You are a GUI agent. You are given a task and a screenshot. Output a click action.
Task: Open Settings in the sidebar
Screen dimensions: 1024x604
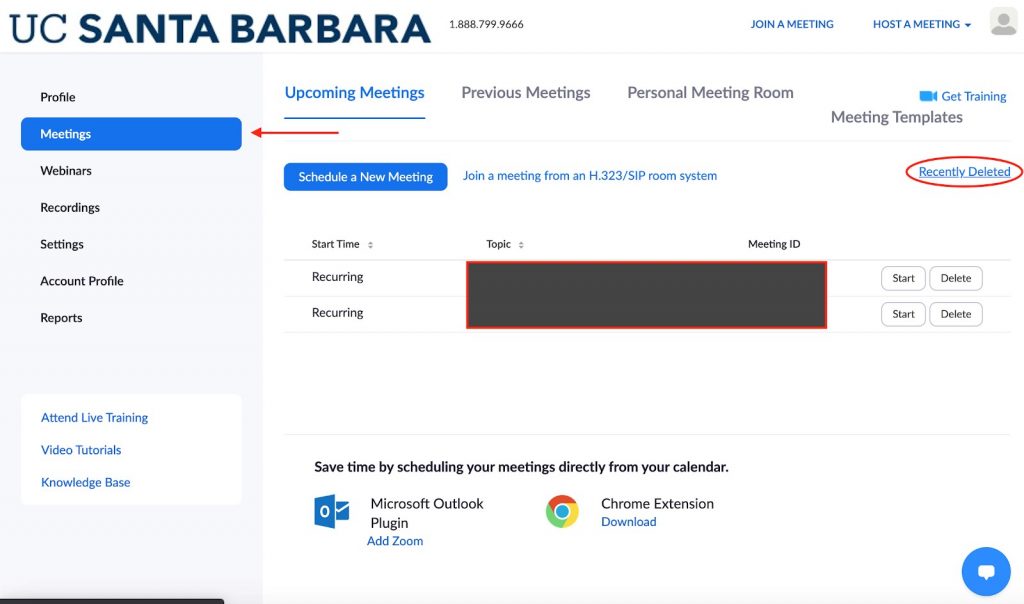(62, 244)
